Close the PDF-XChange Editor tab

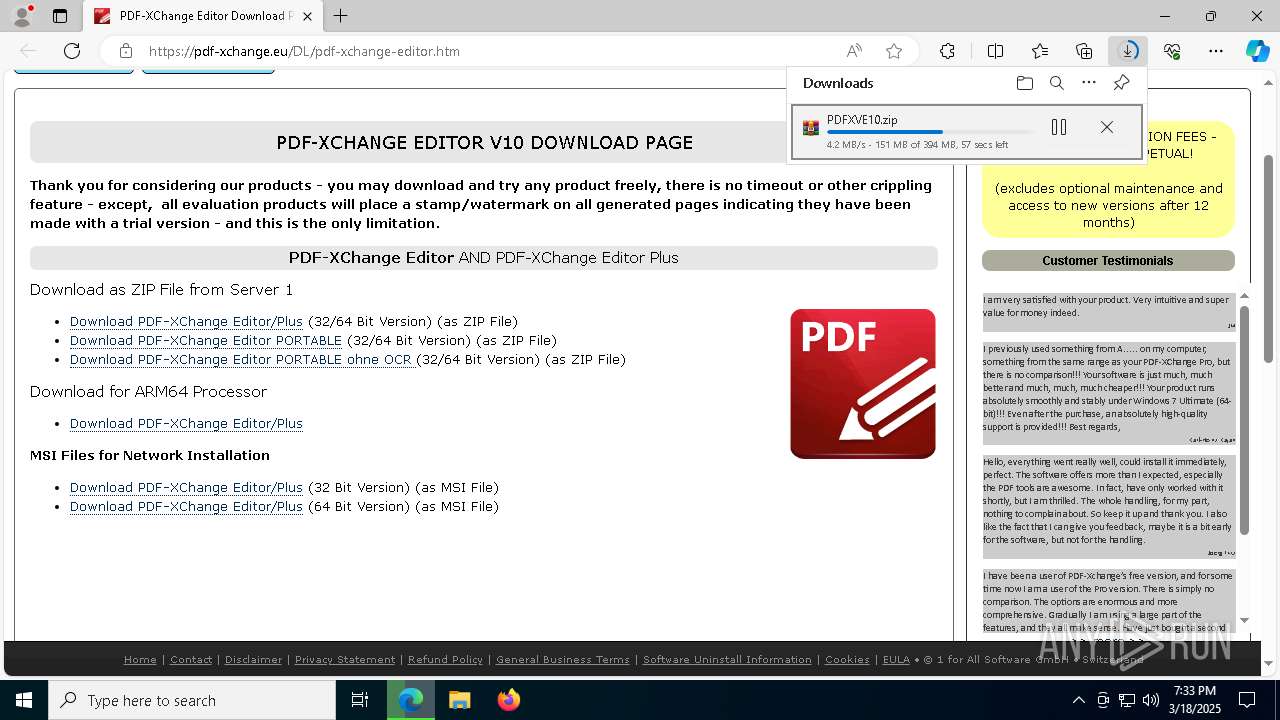click(307, 16)
